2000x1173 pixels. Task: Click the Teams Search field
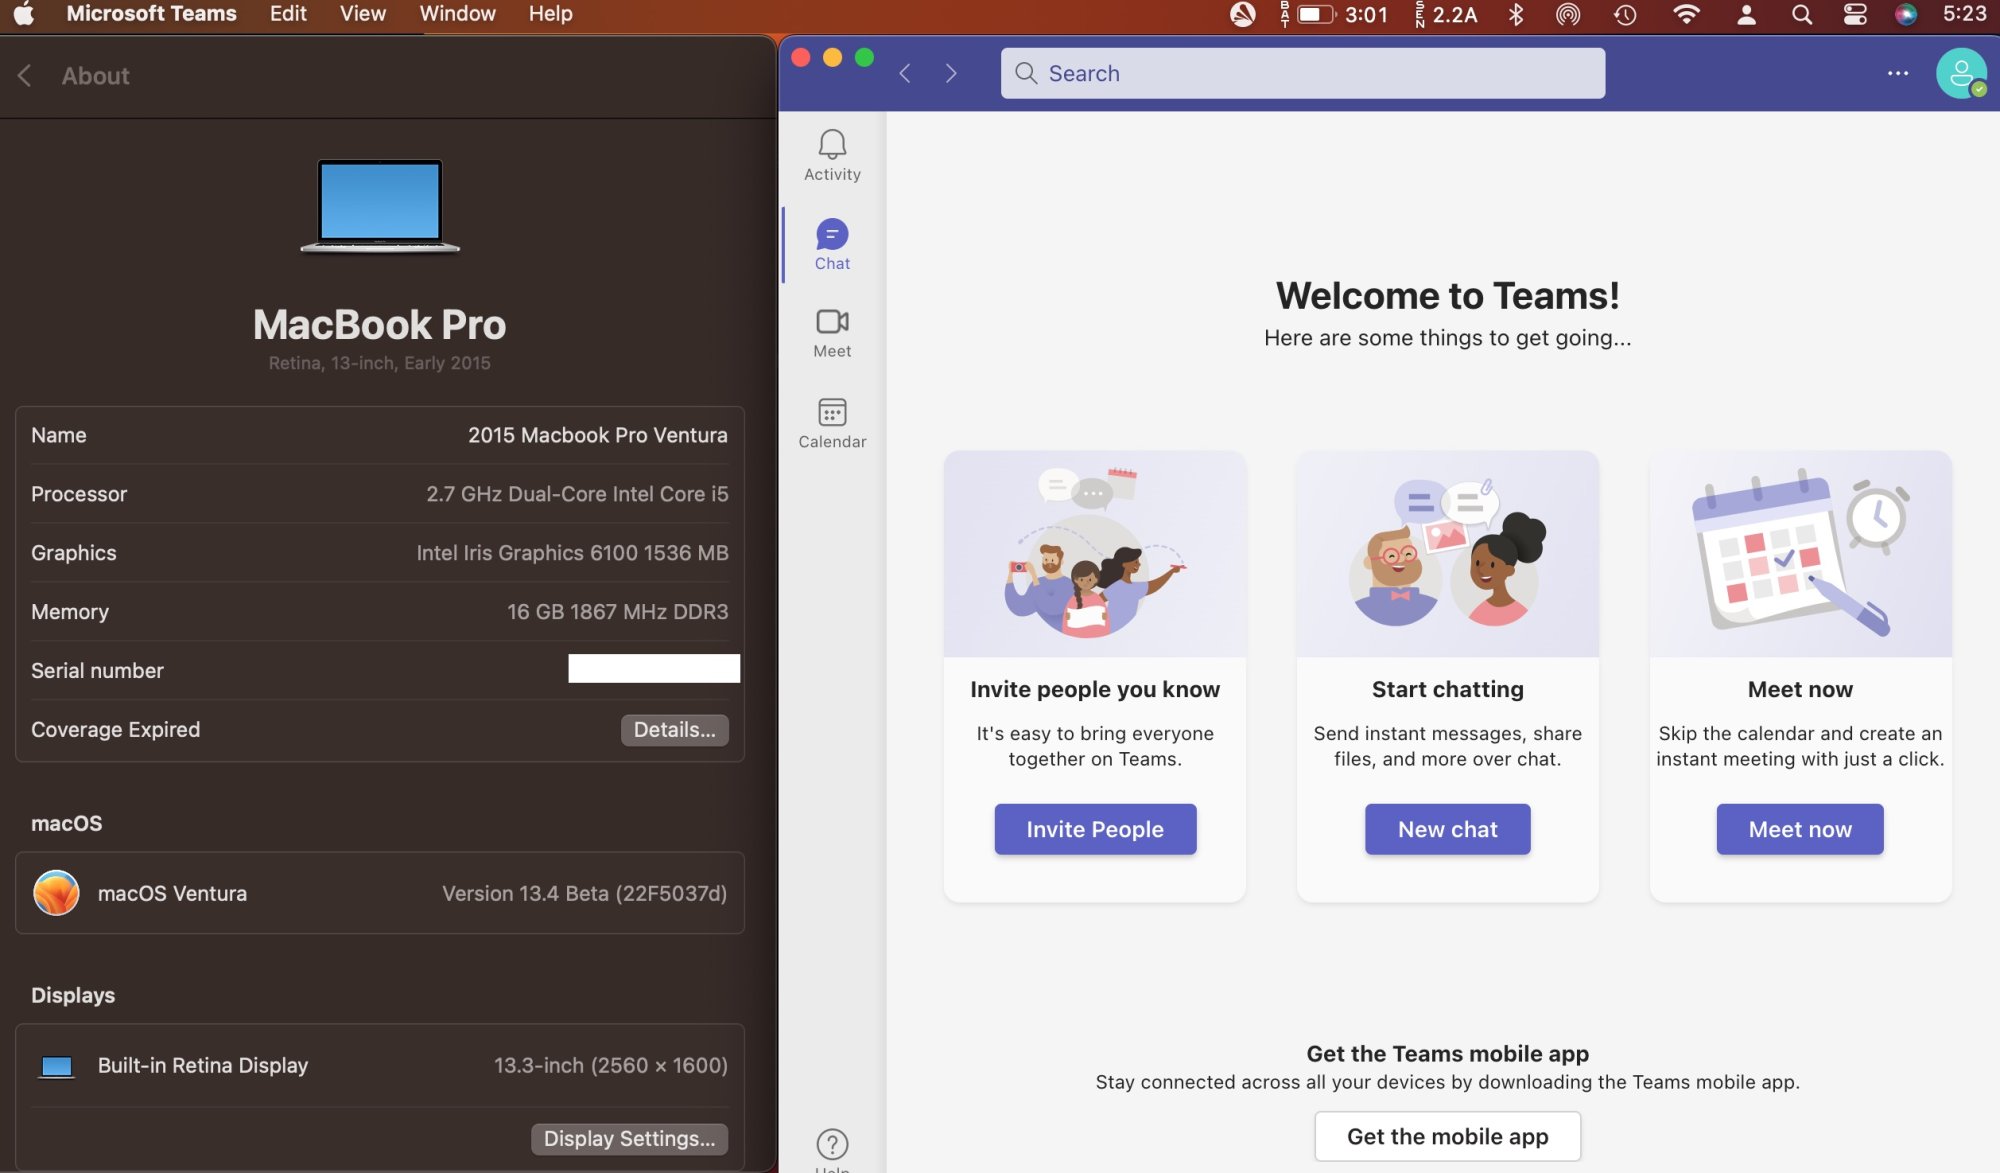(1302, 73)
